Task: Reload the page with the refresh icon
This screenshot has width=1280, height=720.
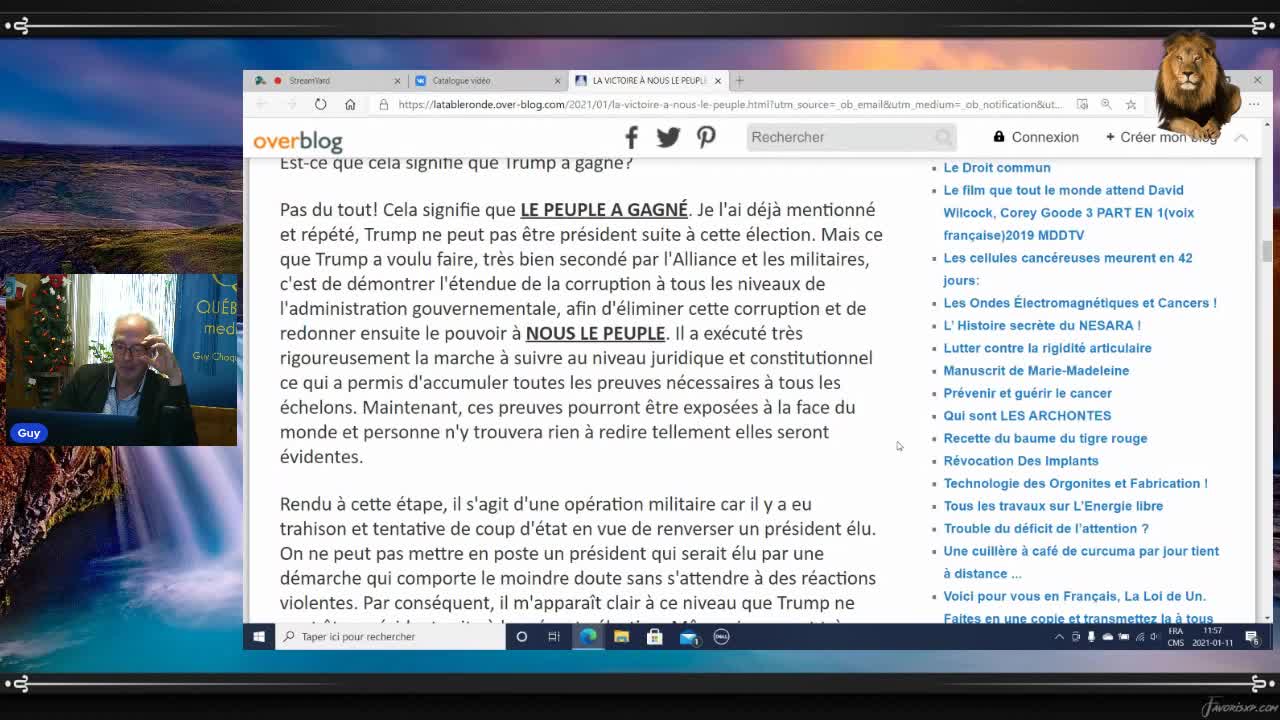Action: [320, 104]
